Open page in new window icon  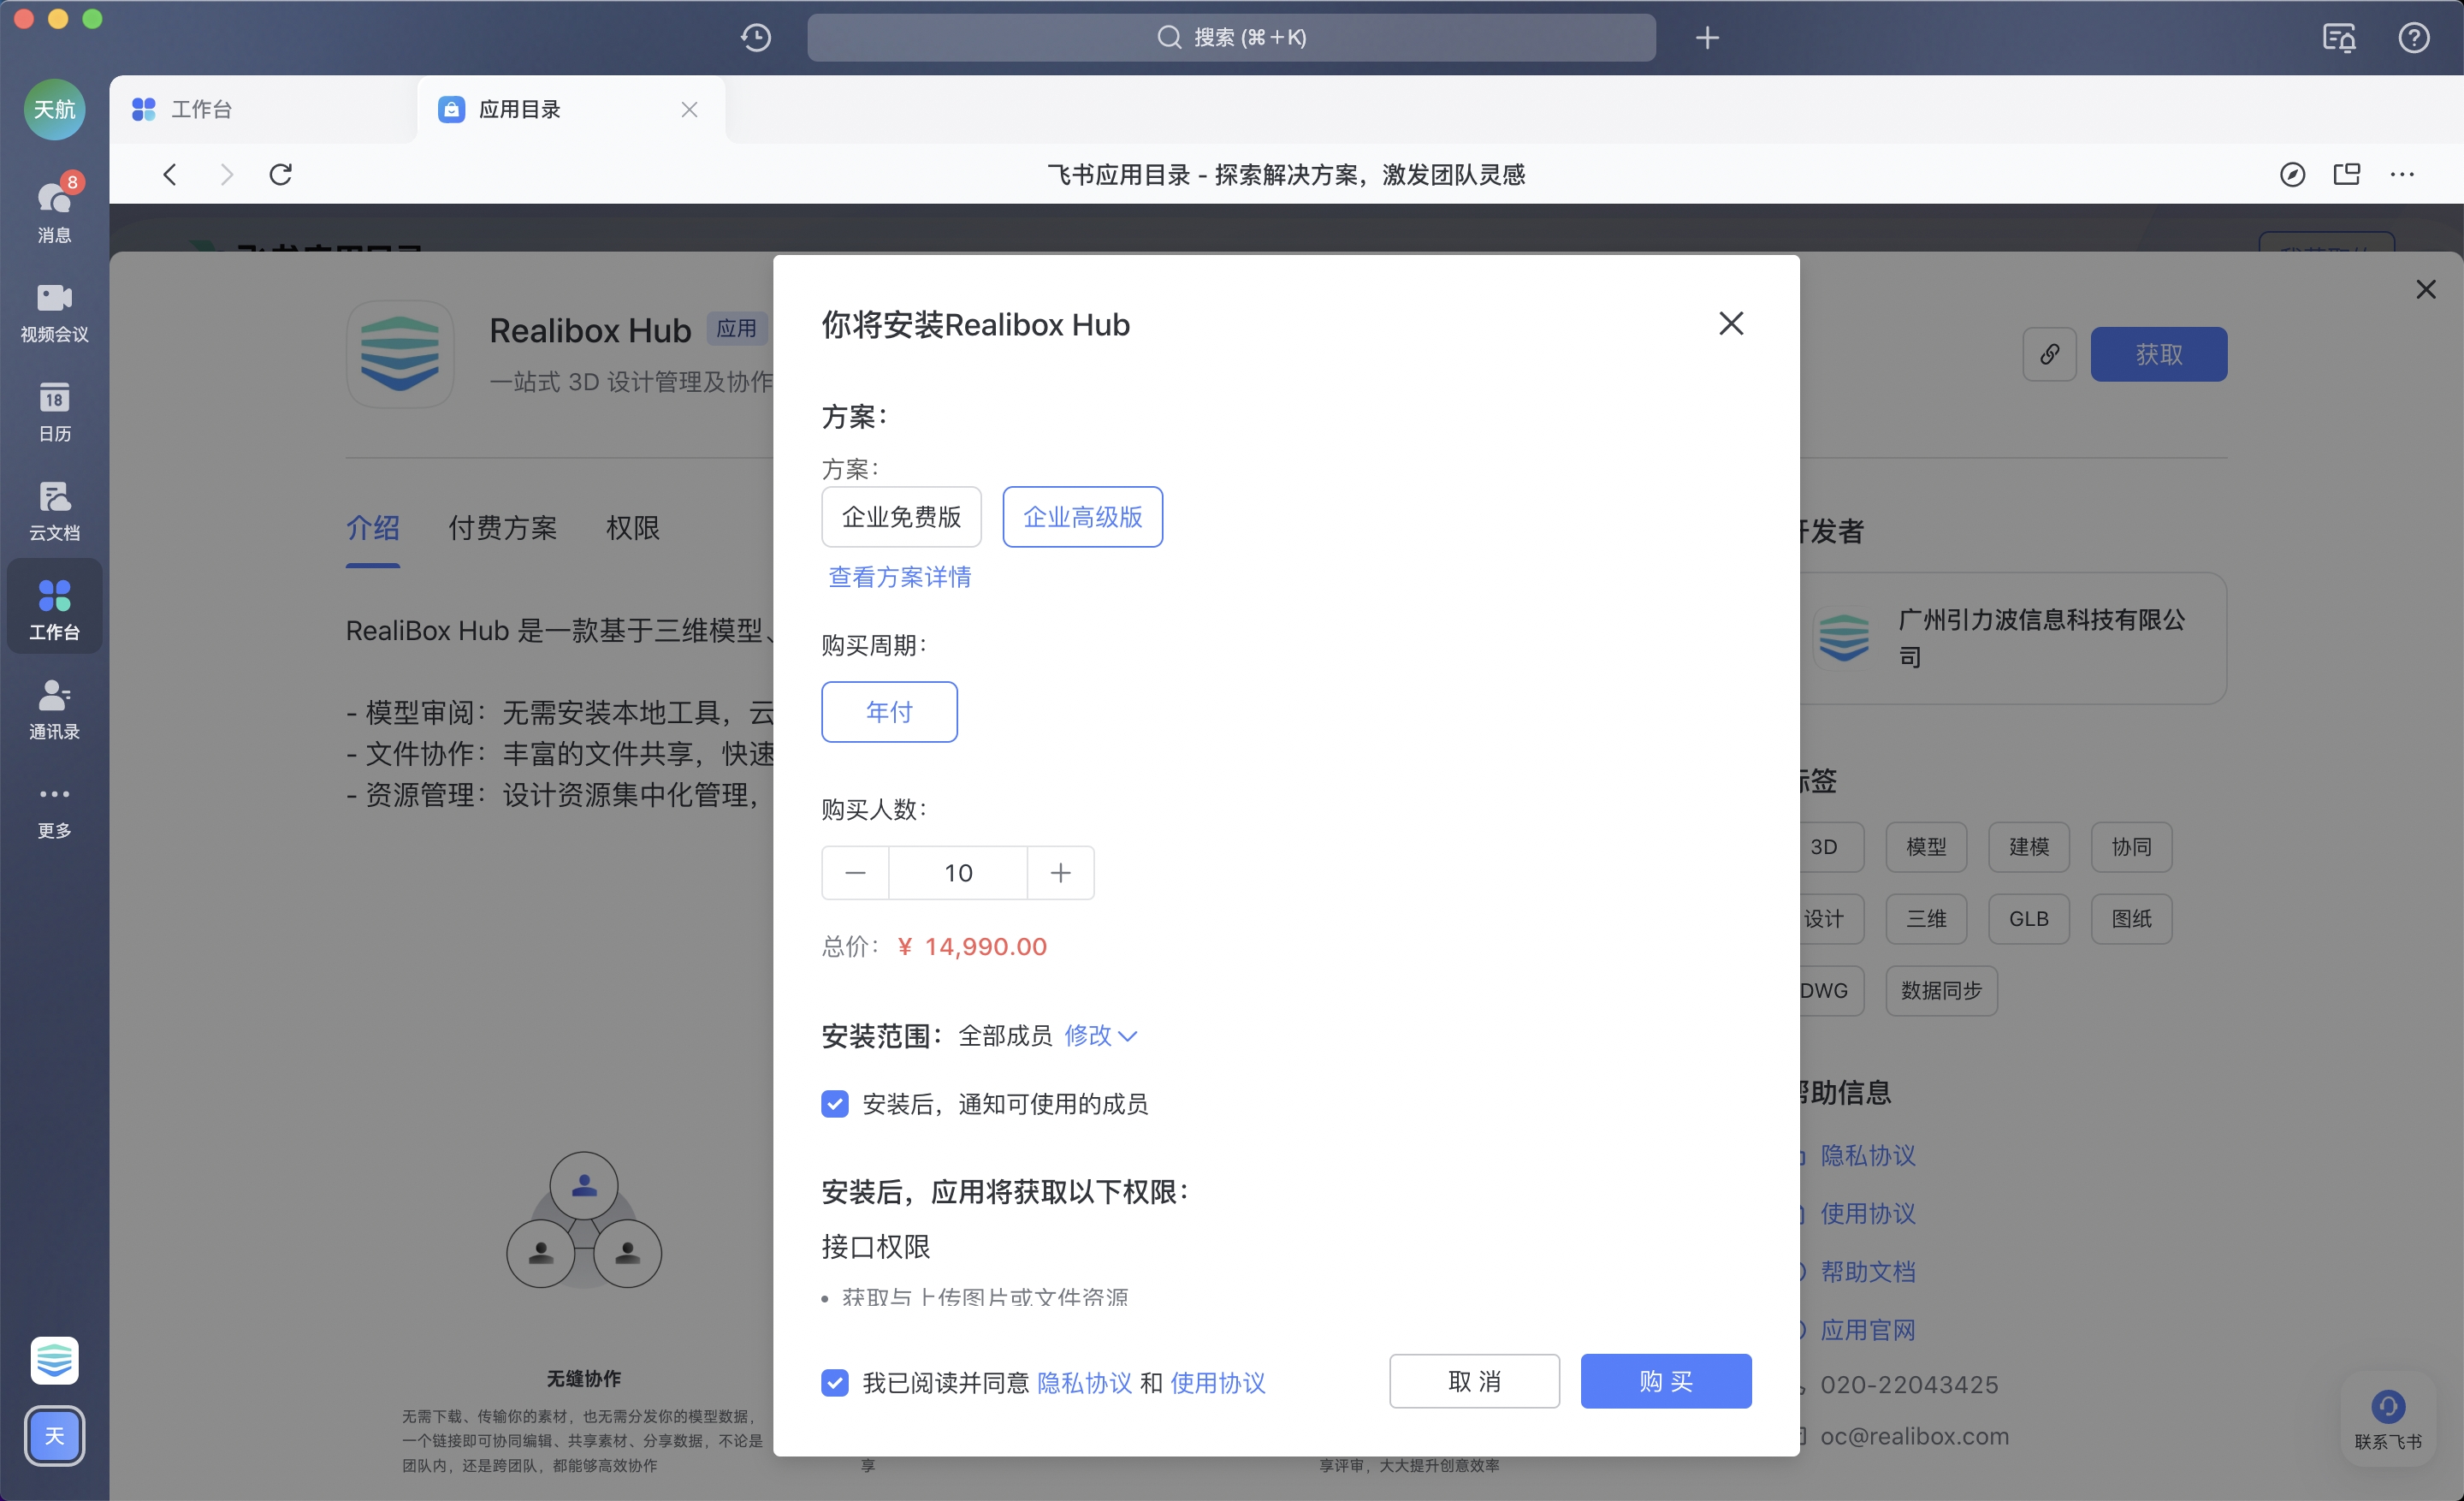click(x=2346, y=175)
